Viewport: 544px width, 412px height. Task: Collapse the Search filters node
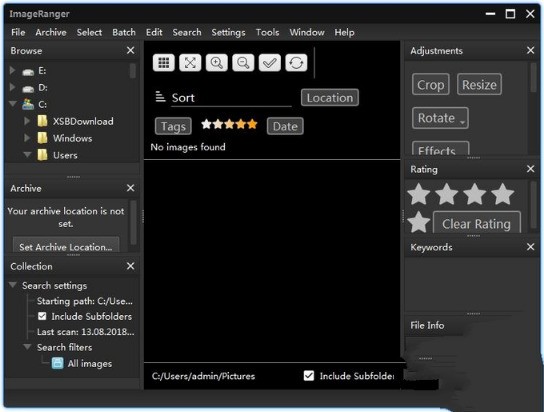27,347
